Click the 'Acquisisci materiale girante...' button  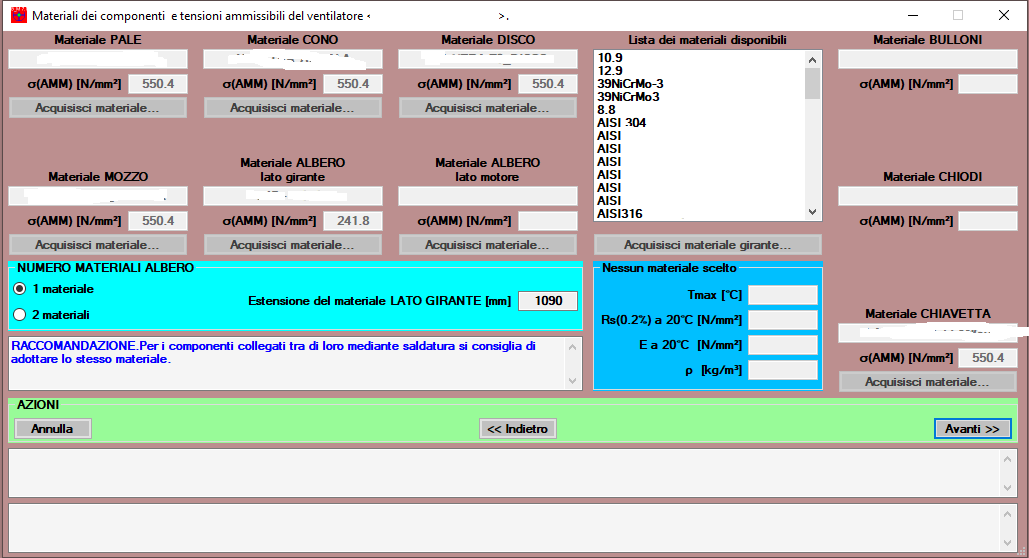707,245
